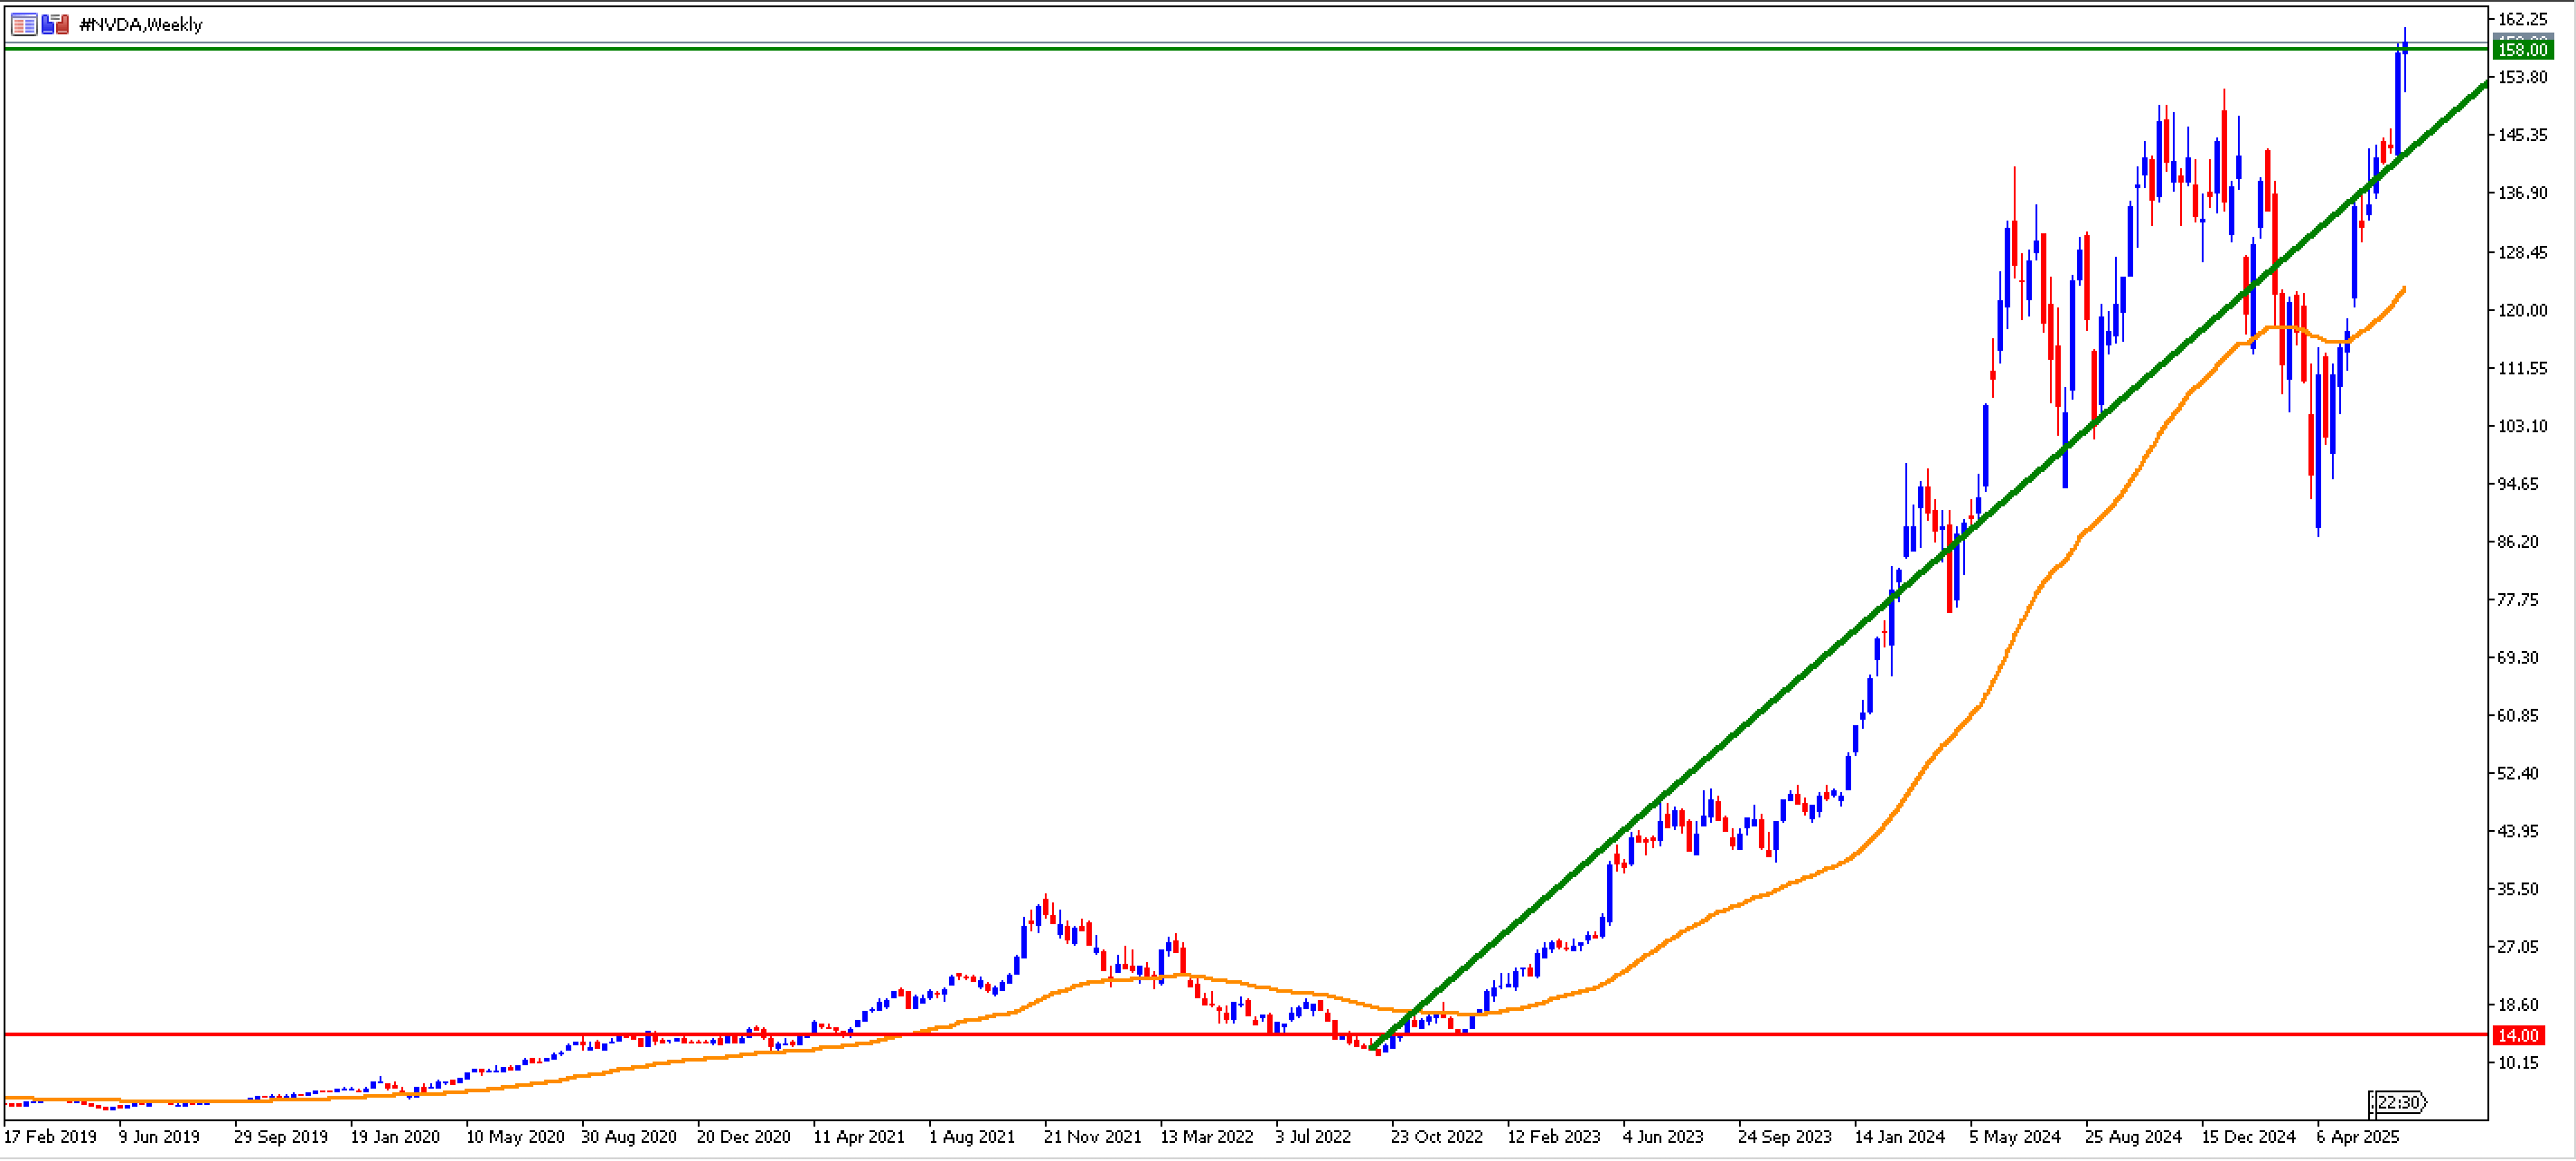Click the green 158.00 price label
The height and width of the screenshot is (1161, 2576).
pyautogui.click(x=2523, y=49)
